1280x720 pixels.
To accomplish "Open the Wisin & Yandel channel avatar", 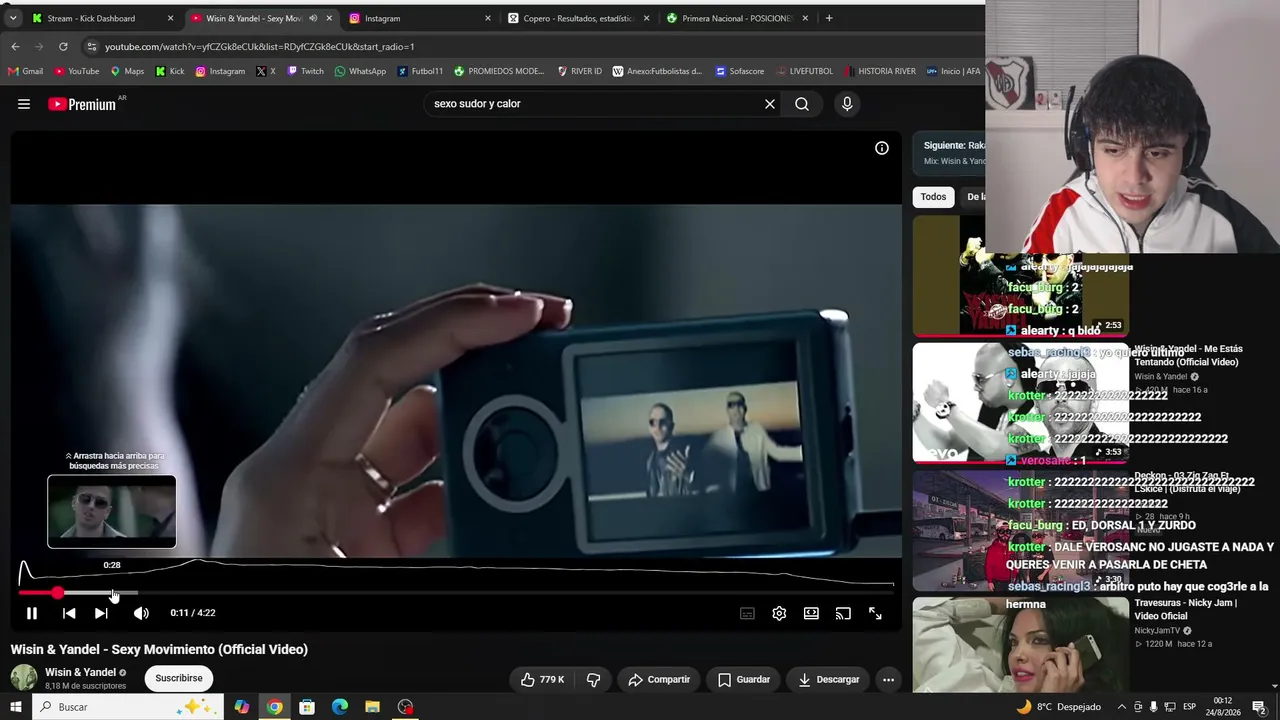I will click(x=24, y=678).
